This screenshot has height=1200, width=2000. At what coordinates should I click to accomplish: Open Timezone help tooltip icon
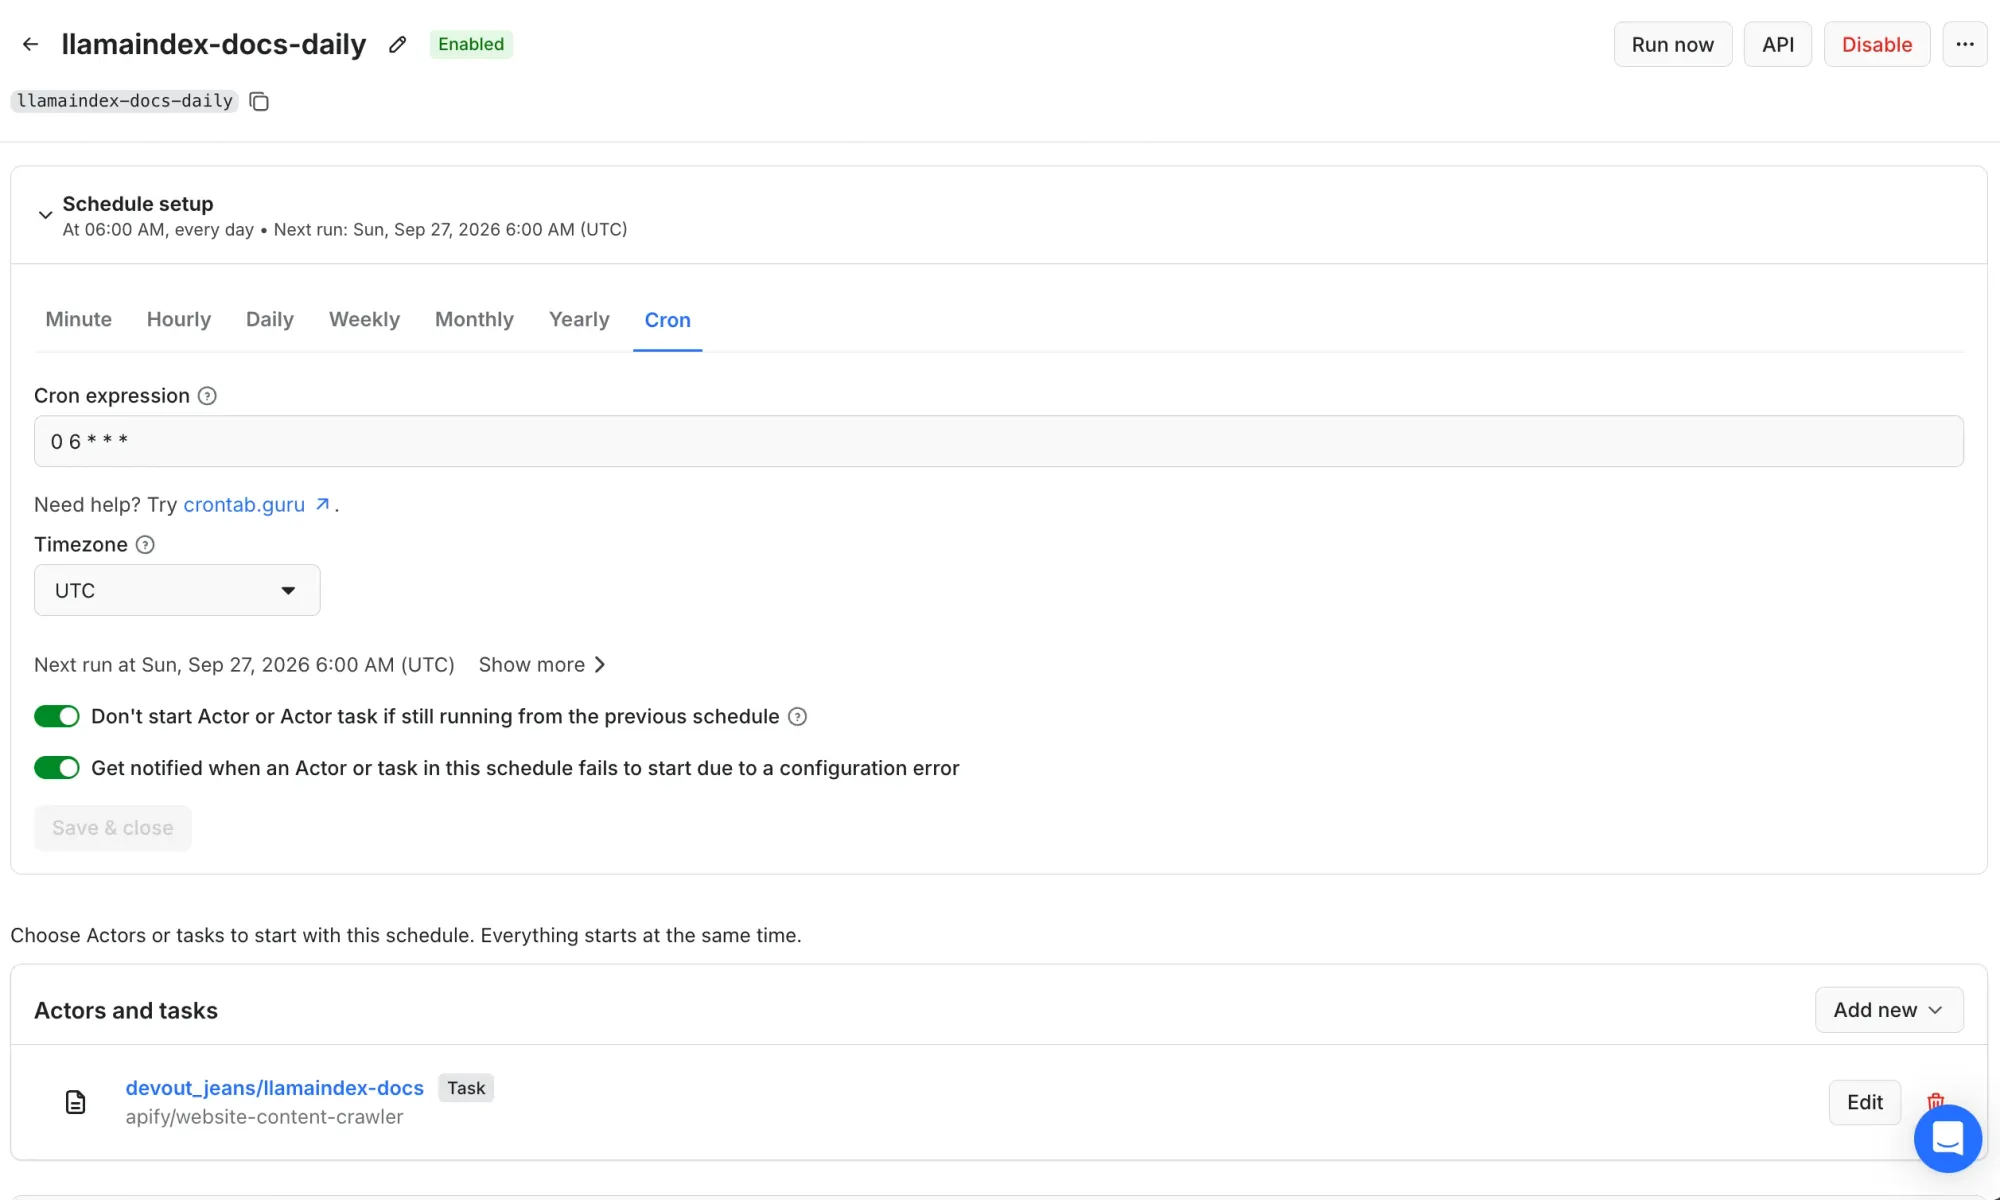145,545
